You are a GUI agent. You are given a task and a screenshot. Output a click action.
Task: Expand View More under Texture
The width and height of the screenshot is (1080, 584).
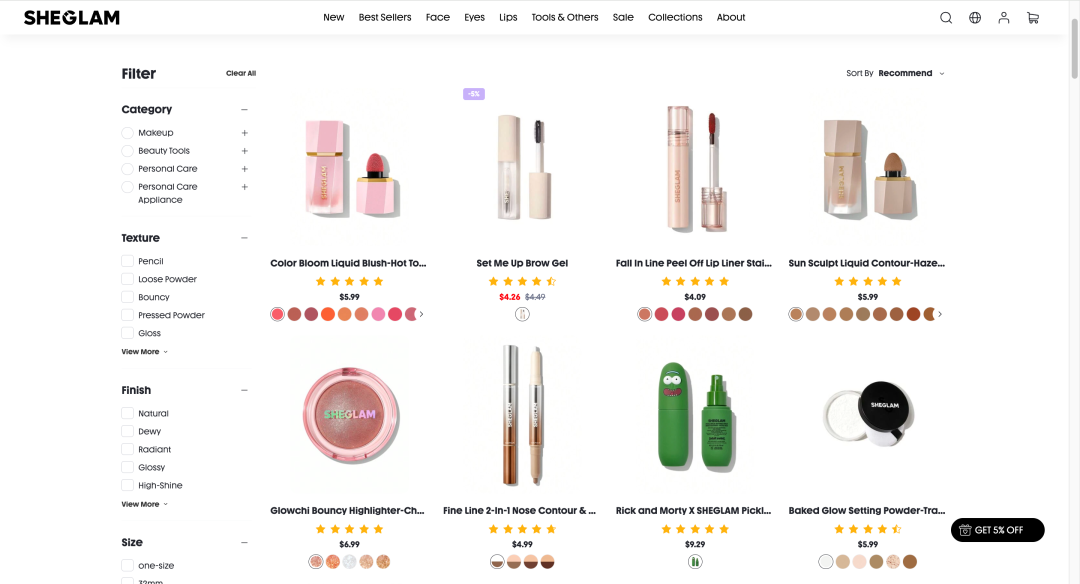coord(145,352)
